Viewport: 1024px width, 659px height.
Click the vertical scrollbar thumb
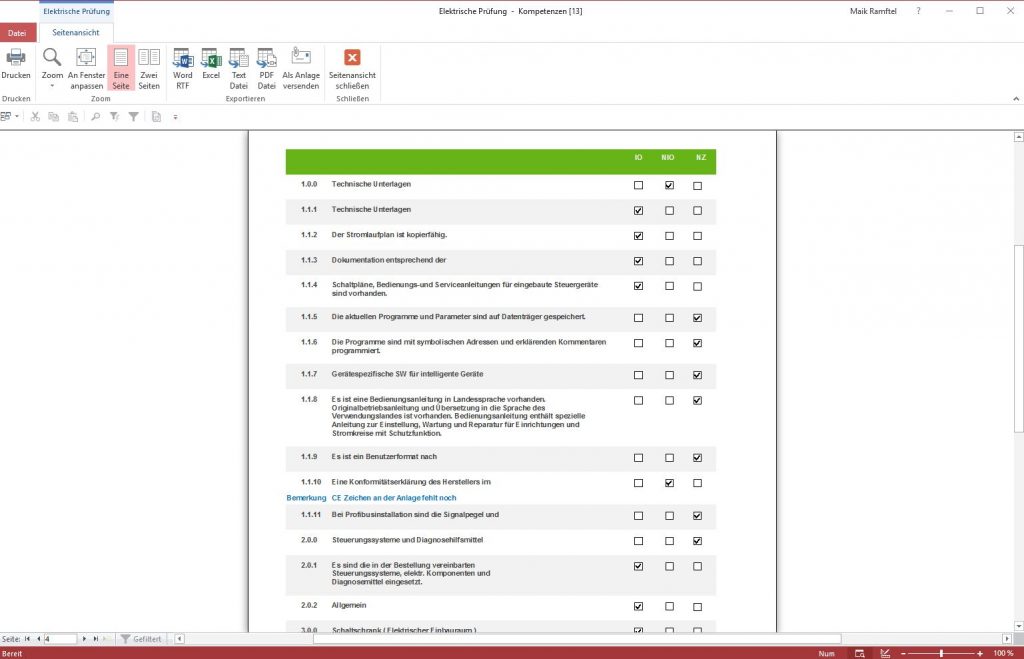coord(1018,338)
